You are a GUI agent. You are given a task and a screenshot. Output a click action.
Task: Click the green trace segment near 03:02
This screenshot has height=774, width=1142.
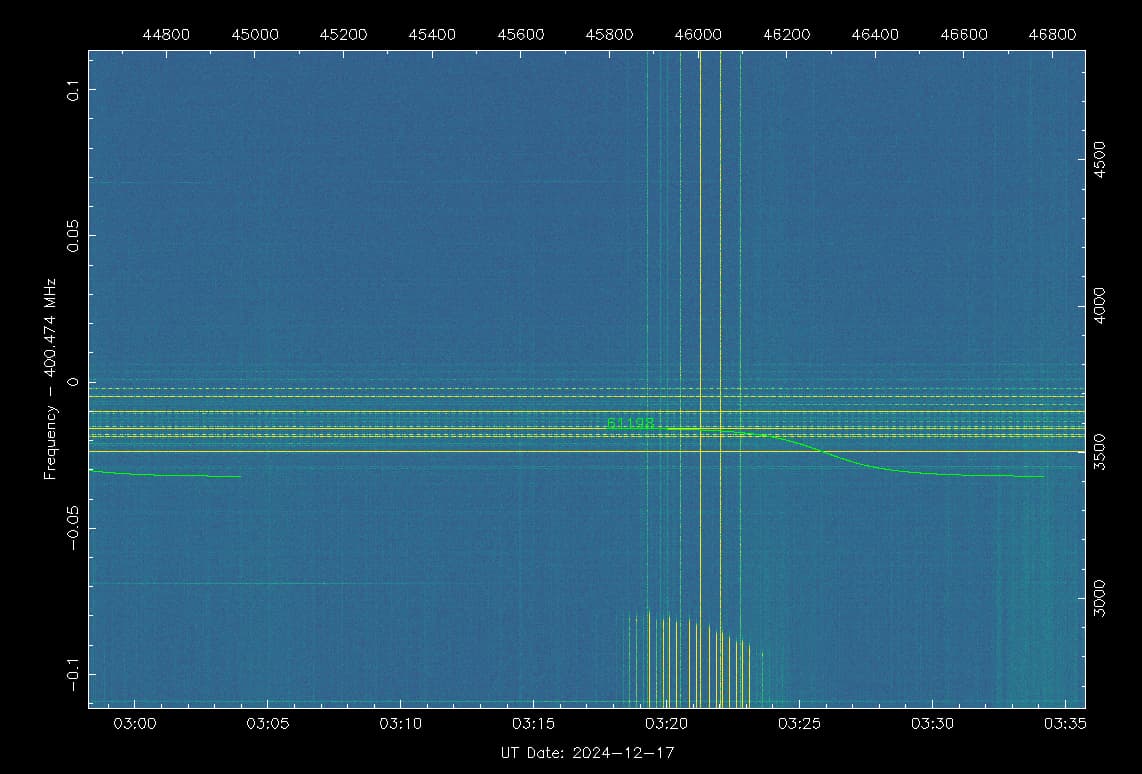164,474
